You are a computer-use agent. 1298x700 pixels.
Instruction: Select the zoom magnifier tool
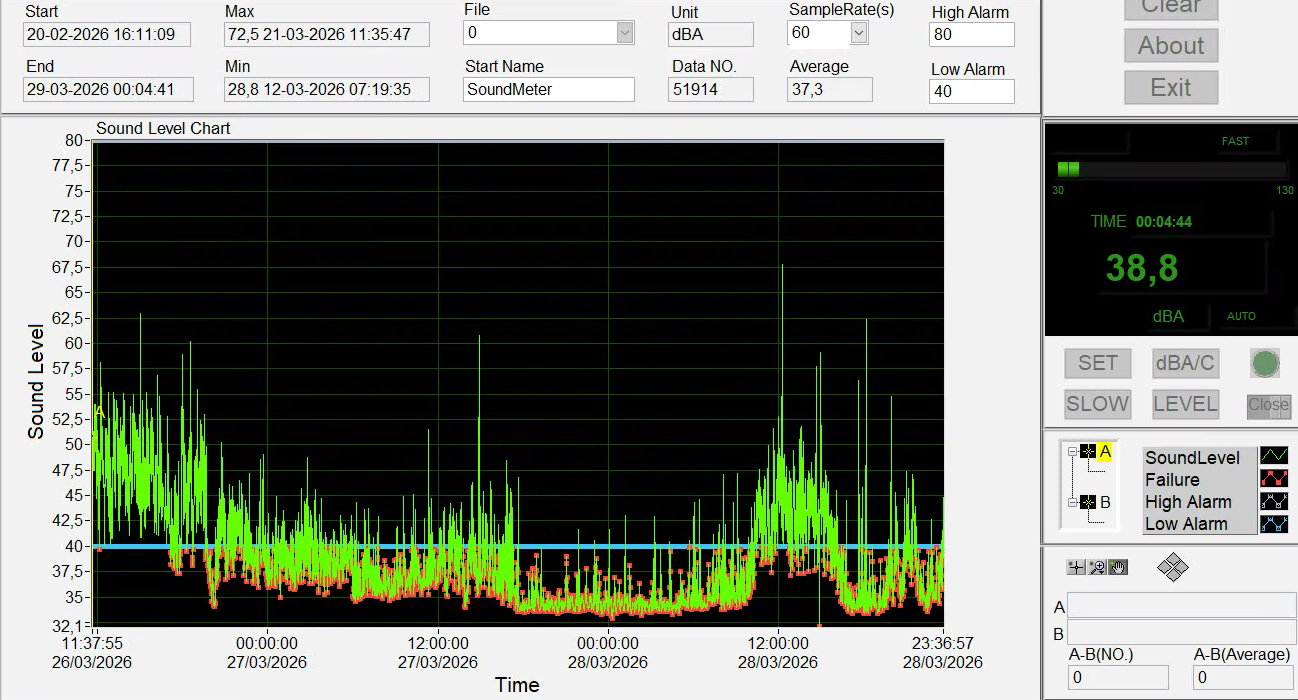[x=1097, y=567]
